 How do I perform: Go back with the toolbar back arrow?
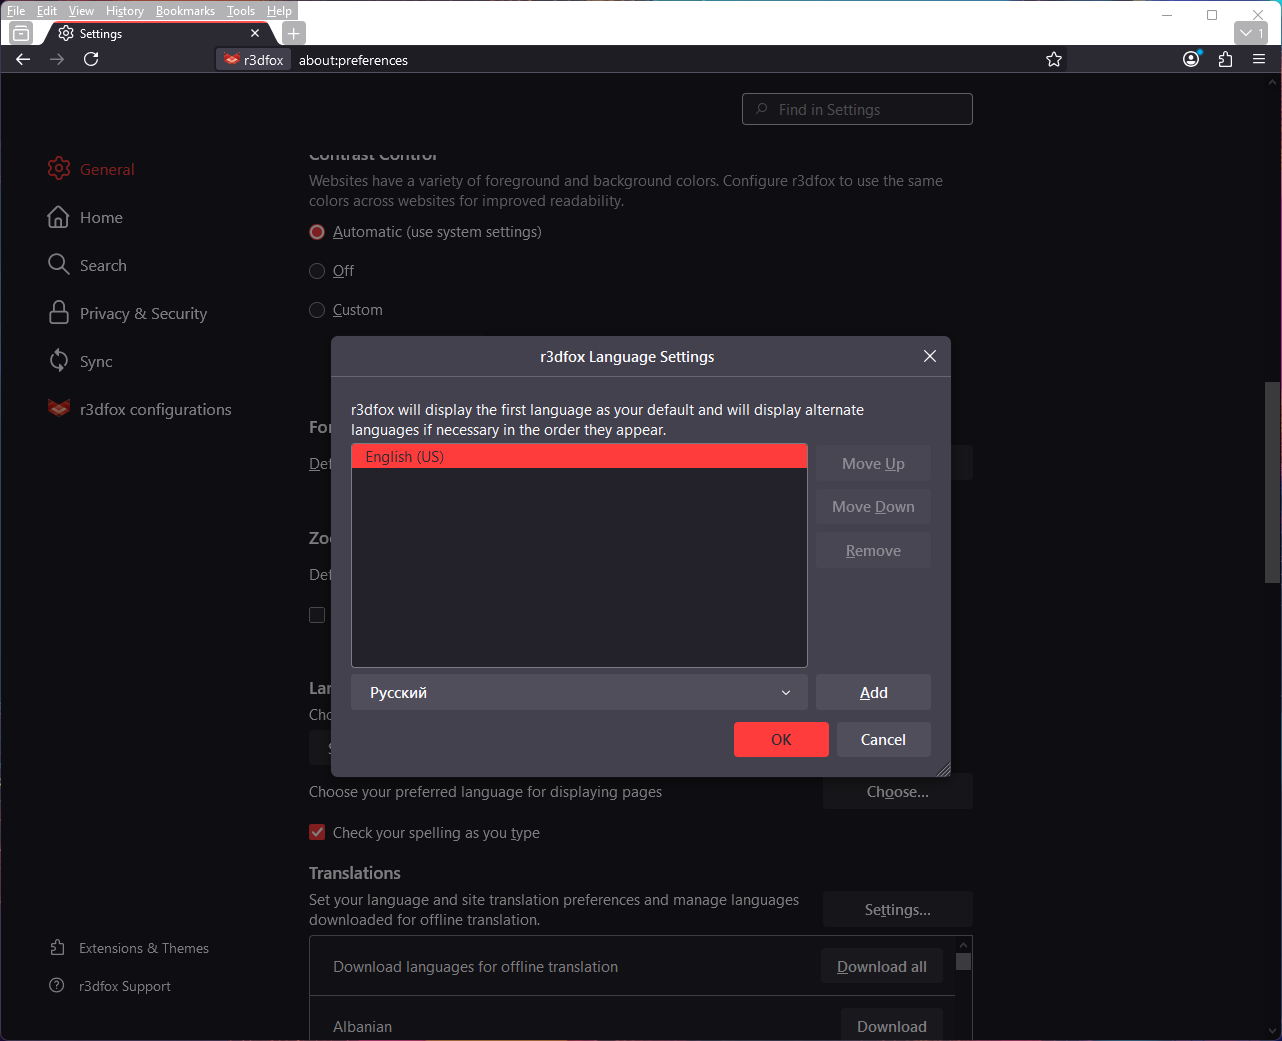click(23, 59)
